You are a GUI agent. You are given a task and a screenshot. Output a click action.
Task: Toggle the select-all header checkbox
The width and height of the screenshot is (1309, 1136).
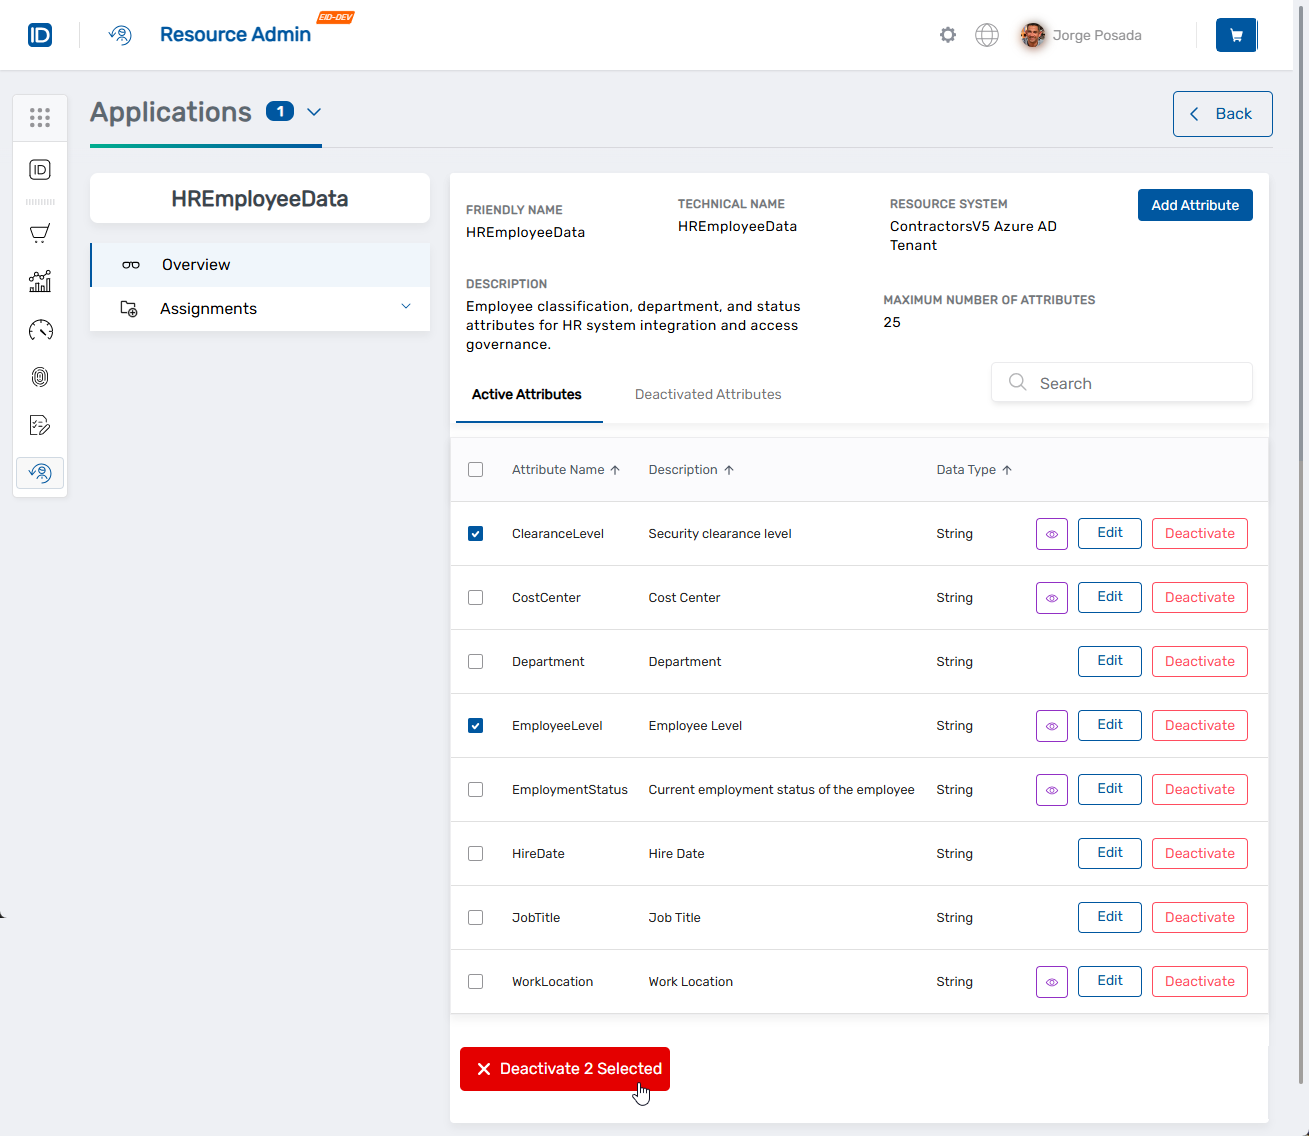476,470
